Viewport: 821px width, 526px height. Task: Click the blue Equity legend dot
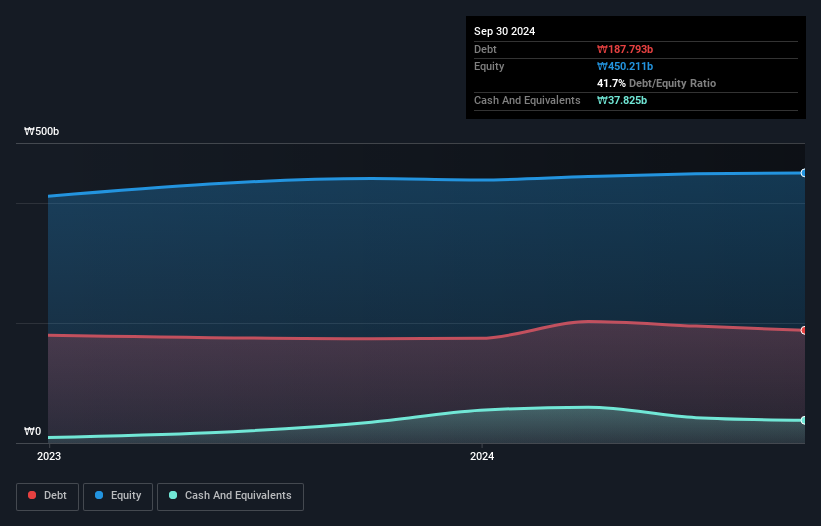99,495
